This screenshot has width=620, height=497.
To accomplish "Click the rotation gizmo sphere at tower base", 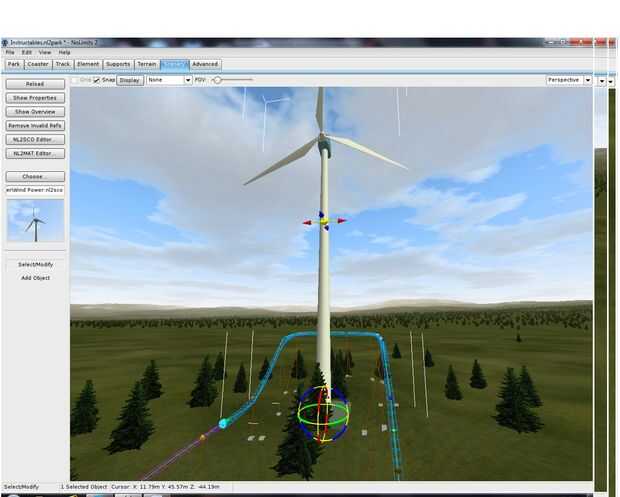I will pyautogui.click(x=323, y=414).
